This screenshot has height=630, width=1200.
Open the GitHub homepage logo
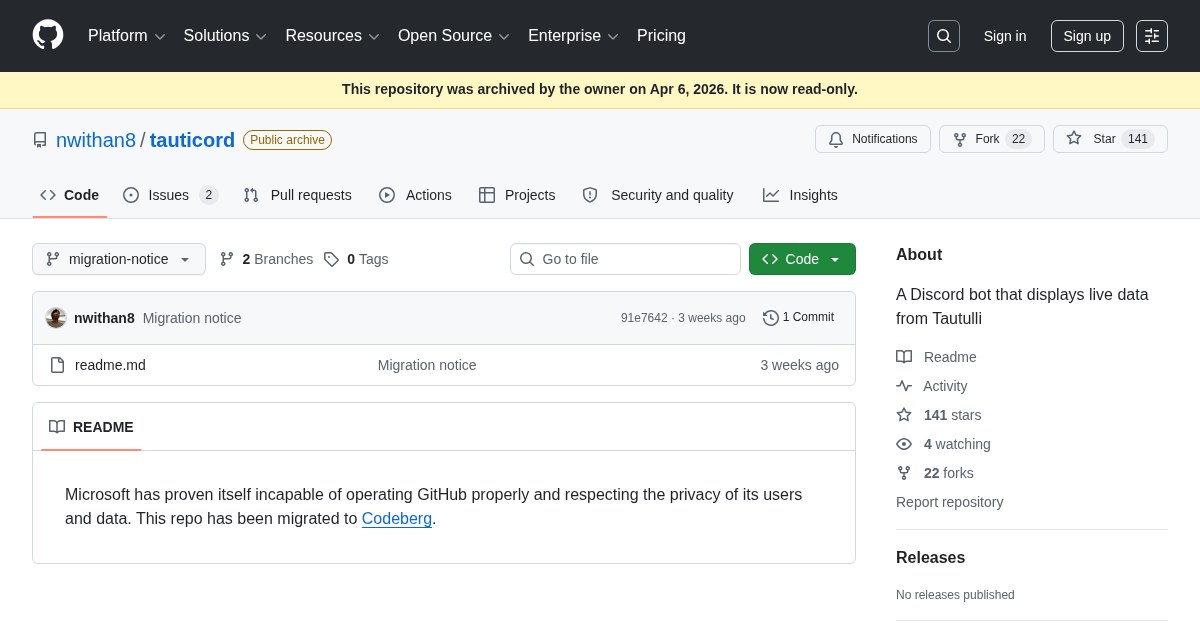[x=48, y=35]
